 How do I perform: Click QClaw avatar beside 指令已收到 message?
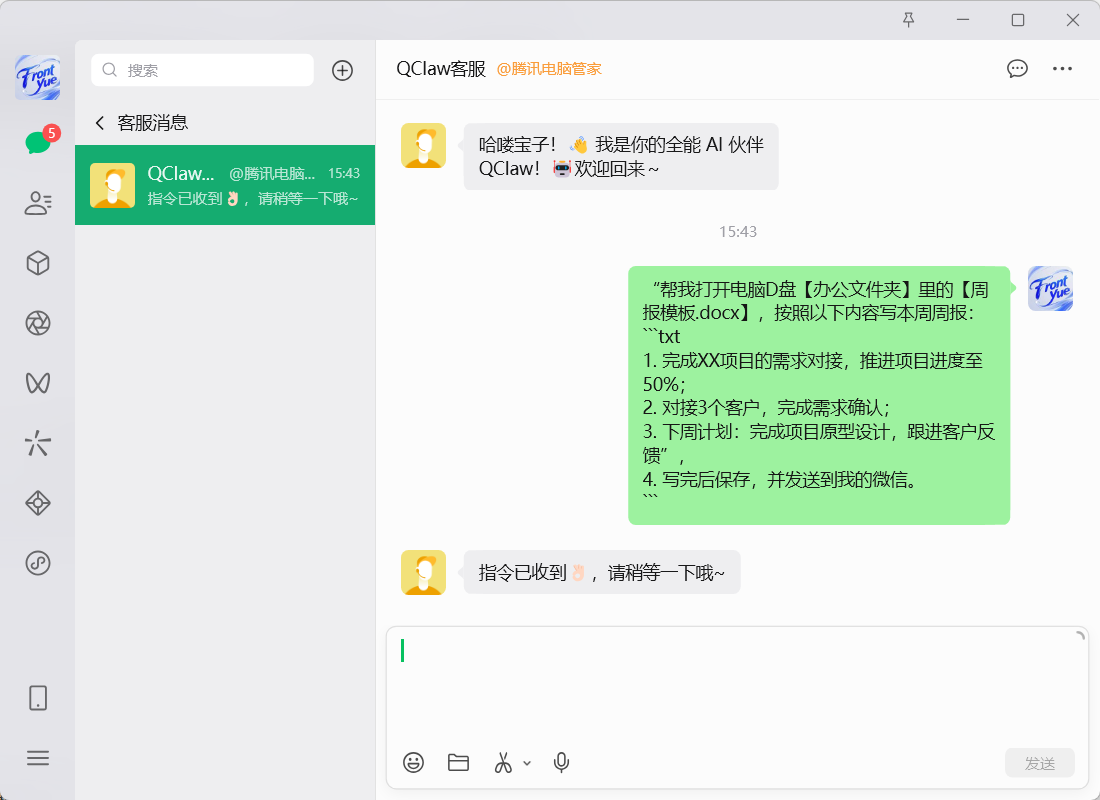423,573
